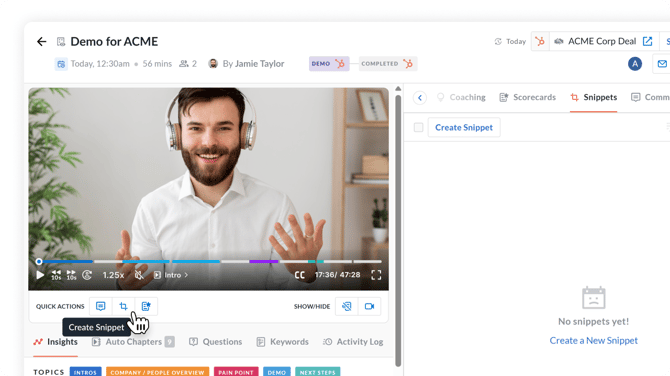The image size is (670, 376).
Task: Click the add scorecard quick action
Action: click(146, 306)
